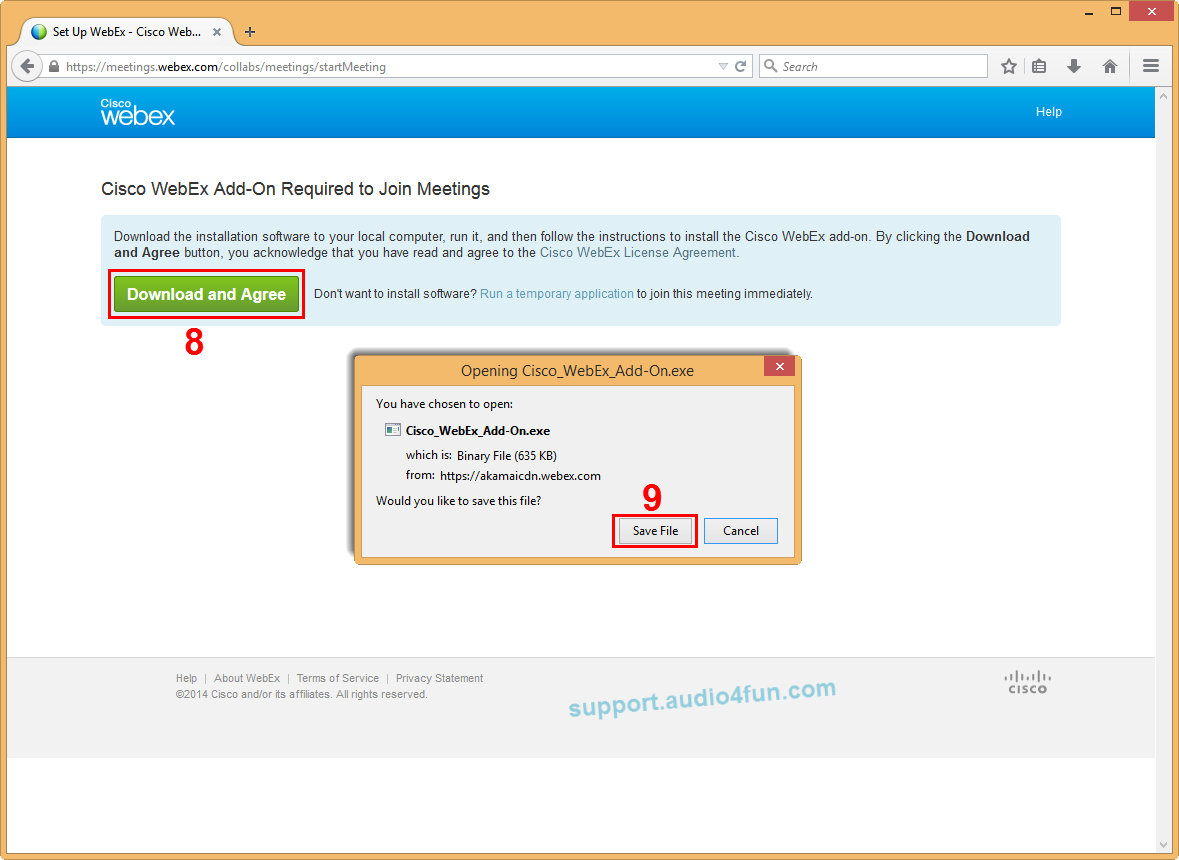Screen dimensions: 1179x860
Task: Click the page heading about Add-On Required
Action: tap(296, 189)
